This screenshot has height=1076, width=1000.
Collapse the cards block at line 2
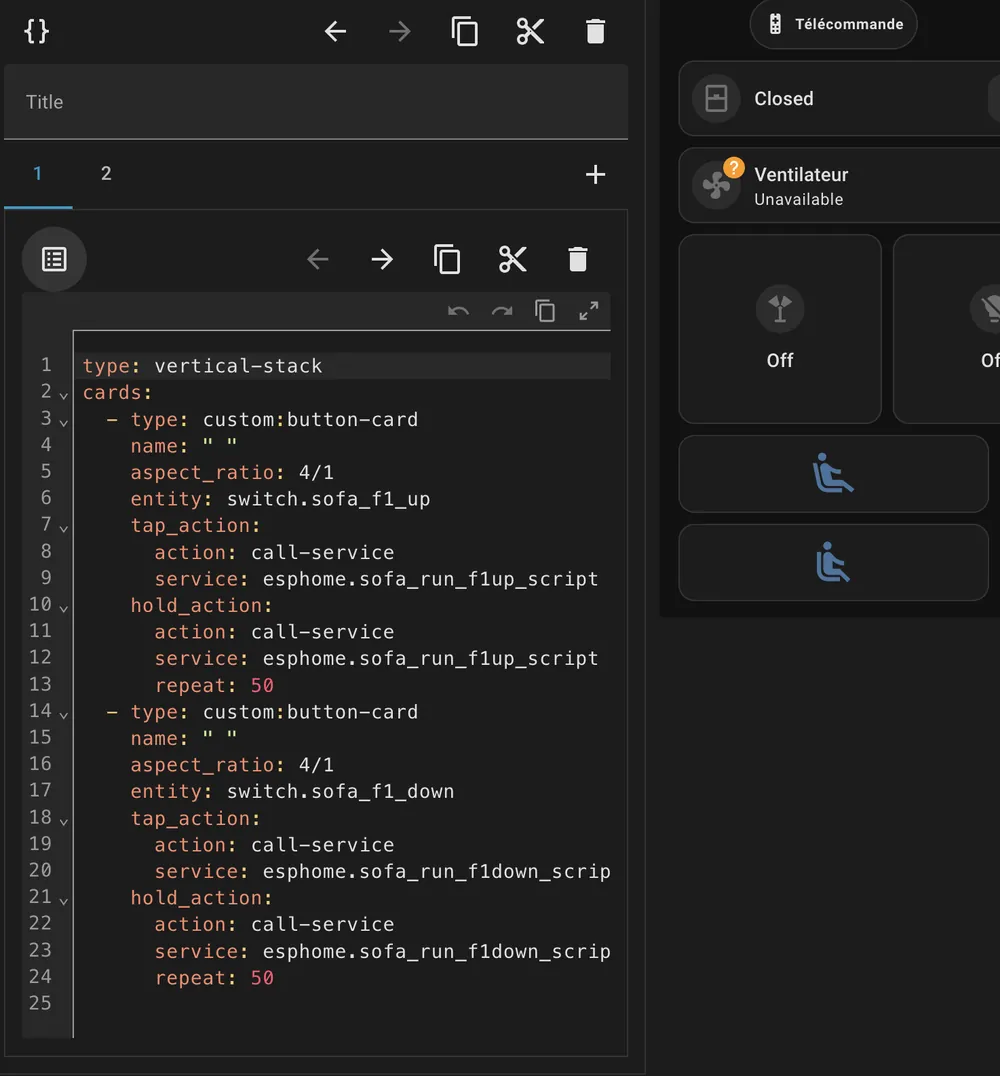63,396
